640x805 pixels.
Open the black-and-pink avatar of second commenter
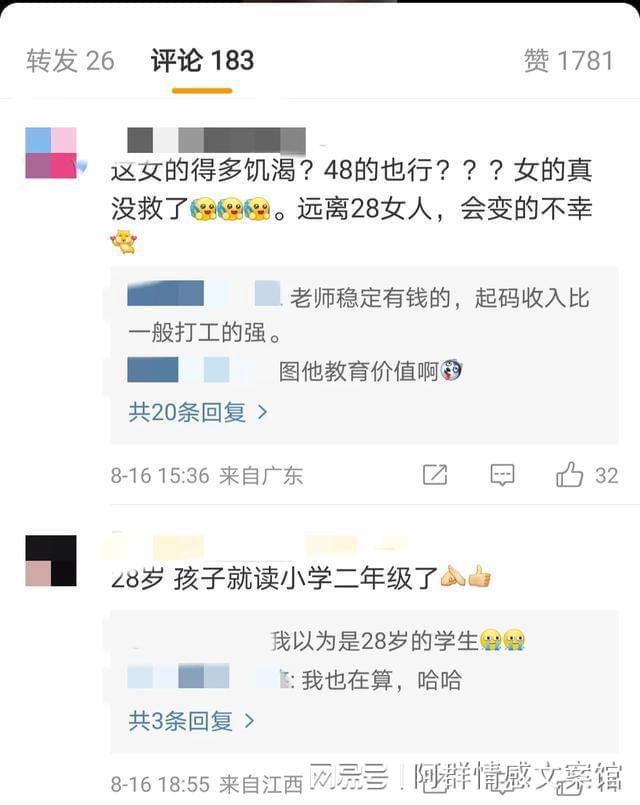[51, 561]
